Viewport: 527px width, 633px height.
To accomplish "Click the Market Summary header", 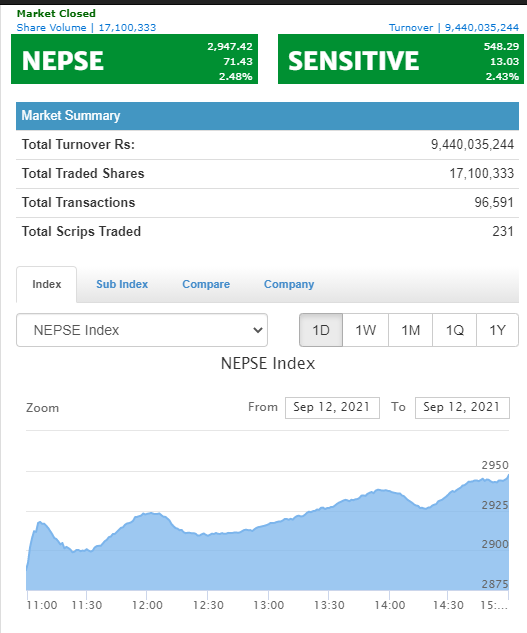I will (x=267, y=116).
